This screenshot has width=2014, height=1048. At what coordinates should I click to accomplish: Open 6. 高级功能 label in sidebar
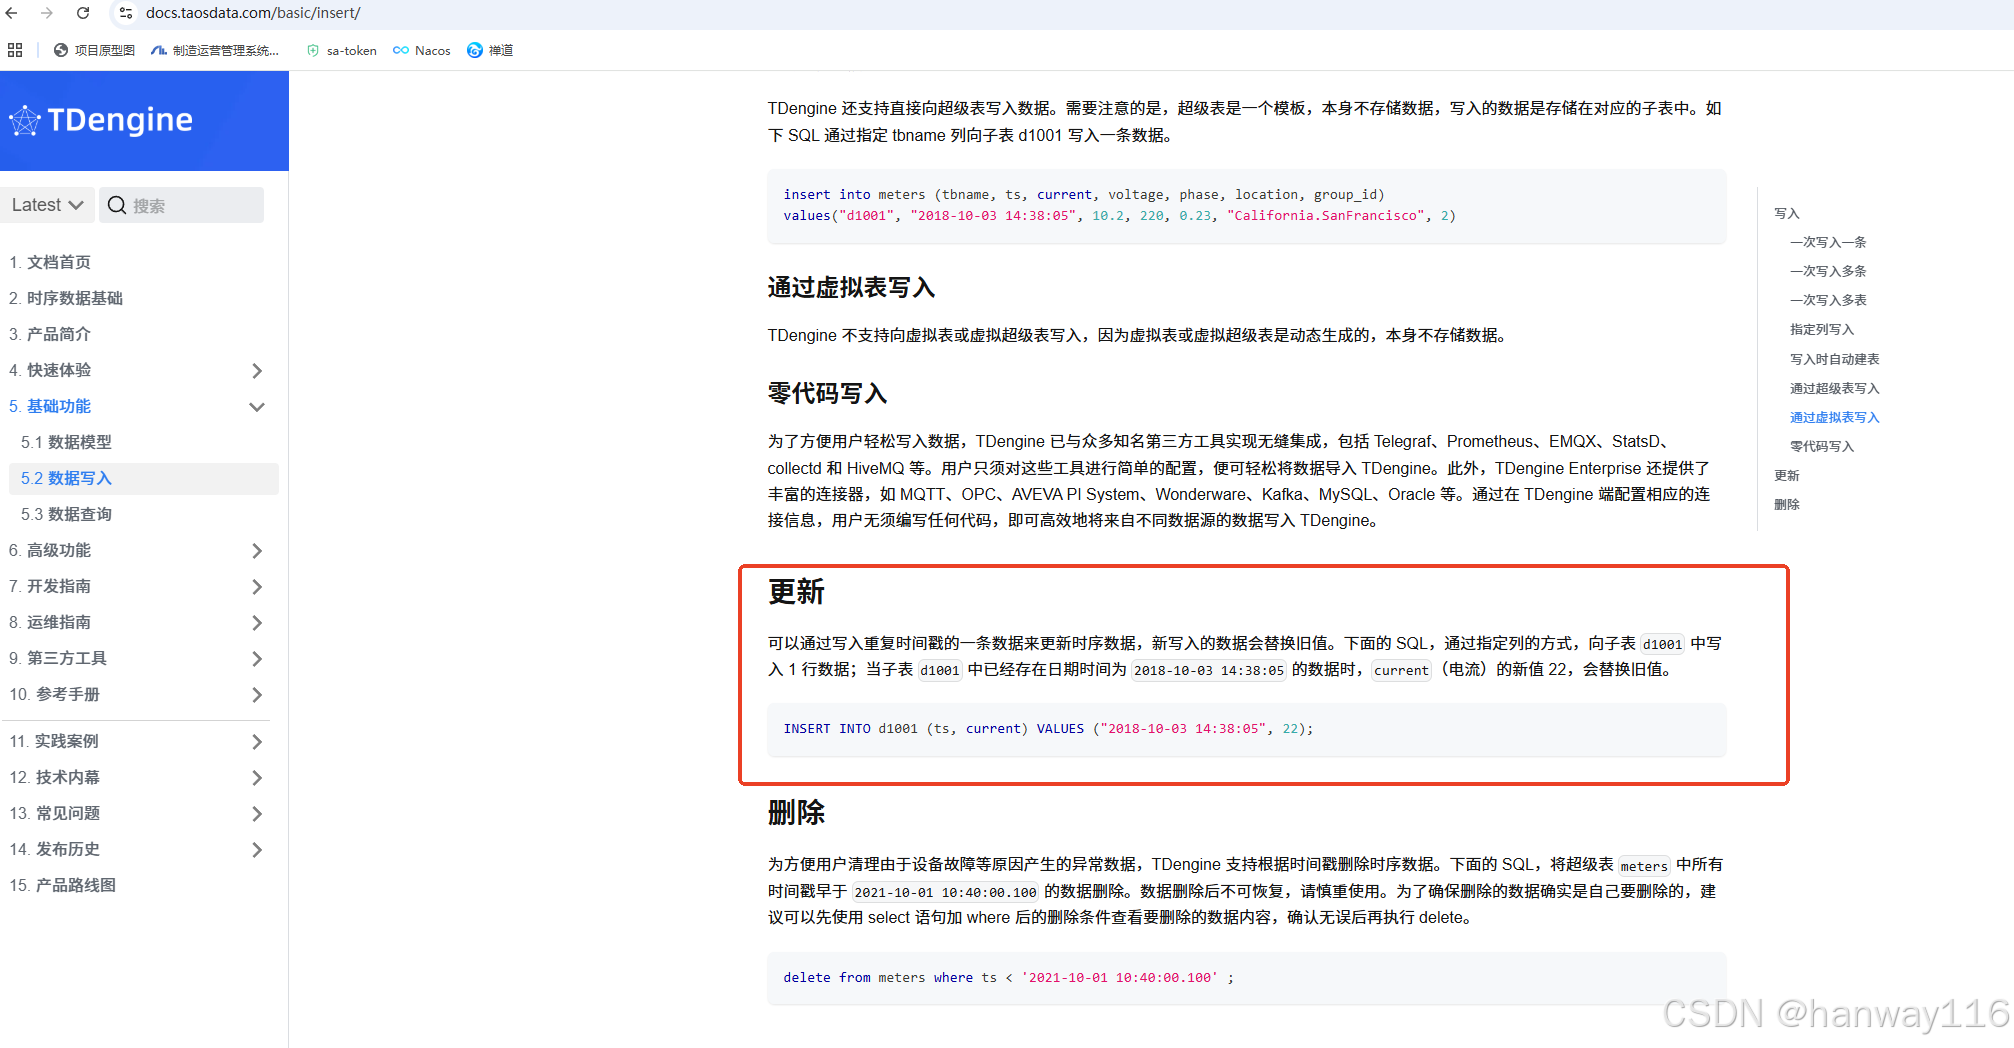click(x=50, y=550)
